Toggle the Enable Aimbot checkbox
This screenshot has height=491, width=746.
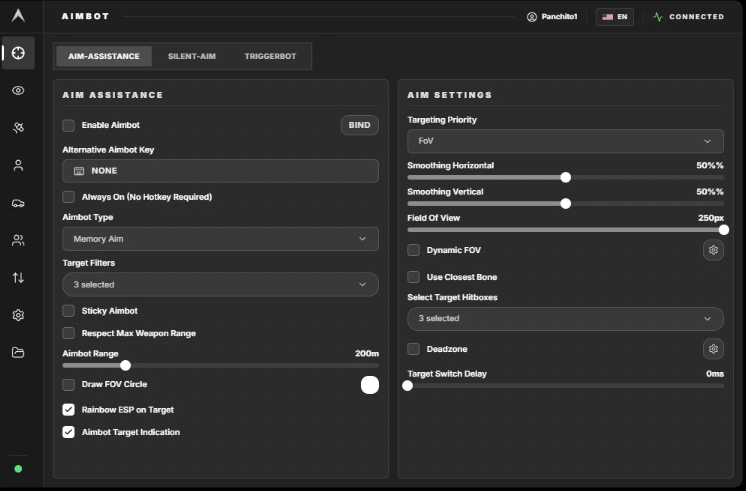[69, 125]
